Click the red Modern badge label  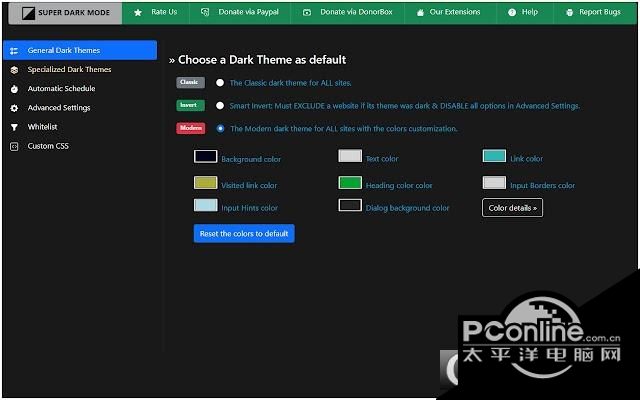coord(191,128)
